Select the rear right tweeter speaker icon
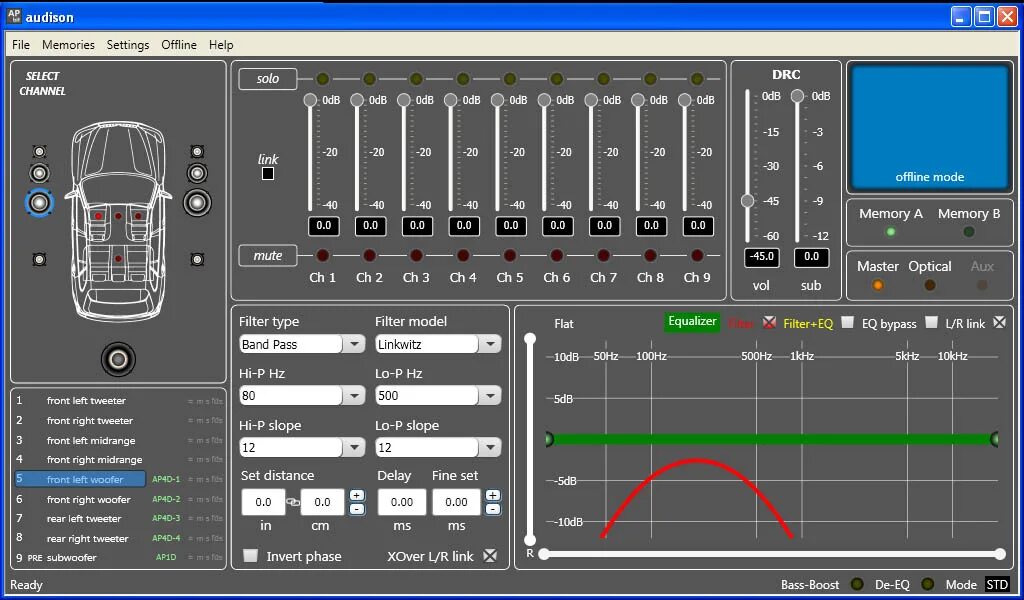 (x=197, y=260)
